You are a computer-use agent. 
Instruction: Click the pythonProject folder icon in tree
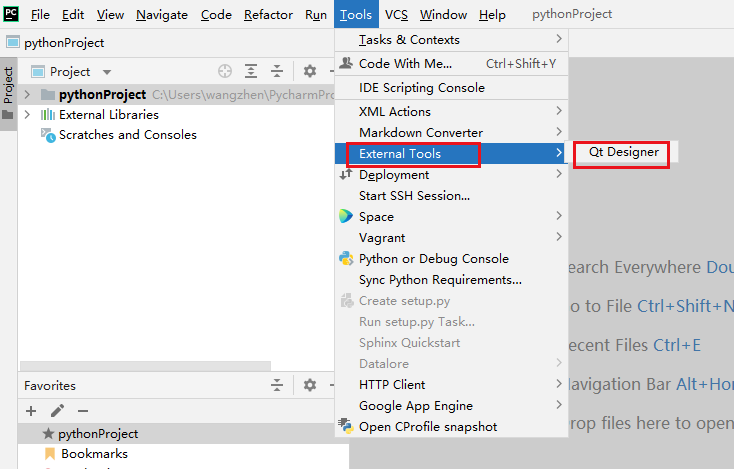[x=48, y=95]
